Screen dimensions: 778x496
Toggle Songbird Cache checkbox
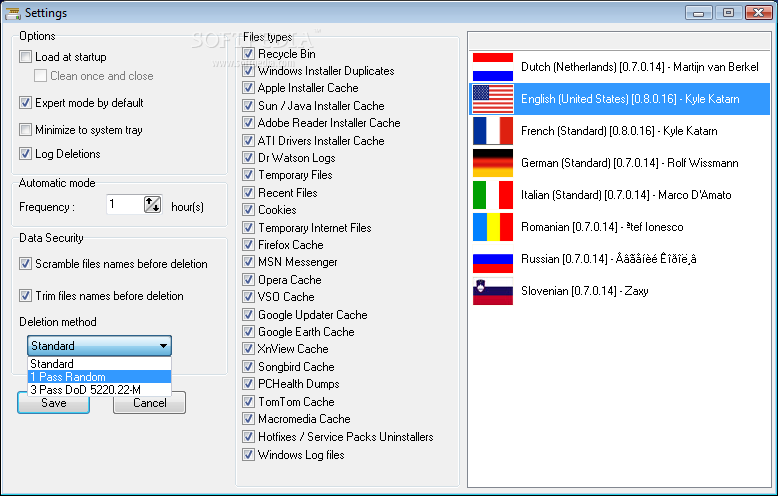click(248, 367)
